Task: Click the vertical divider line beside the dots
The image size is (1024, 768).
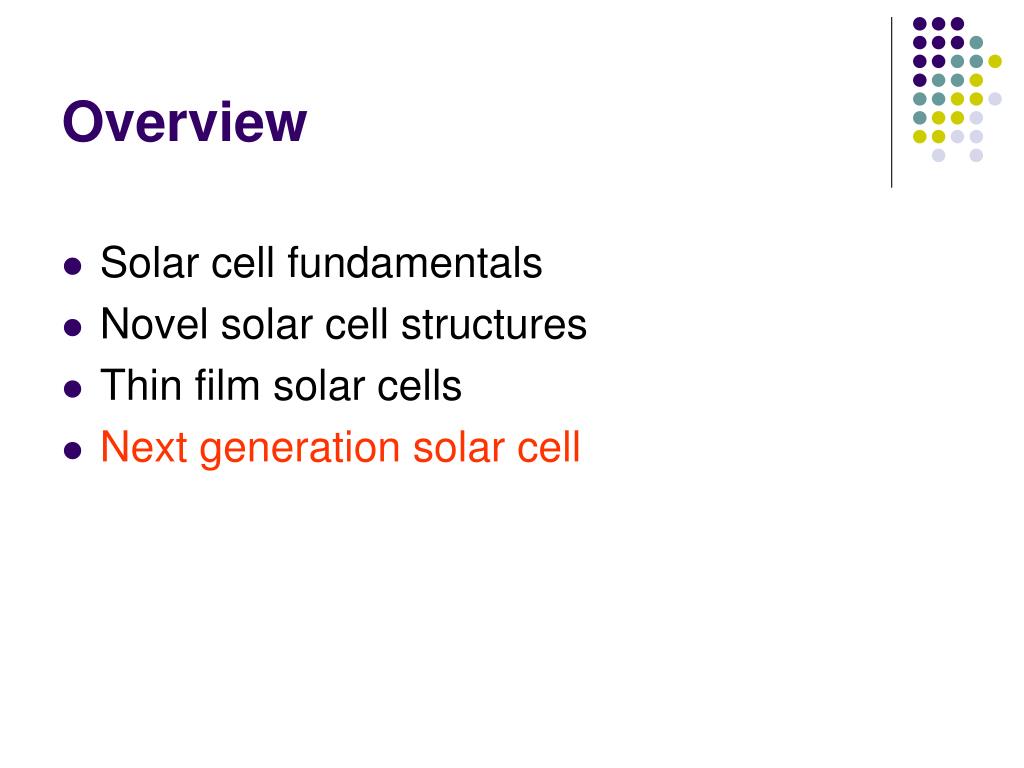Action: pyautogui.click(x=891, y=103)
